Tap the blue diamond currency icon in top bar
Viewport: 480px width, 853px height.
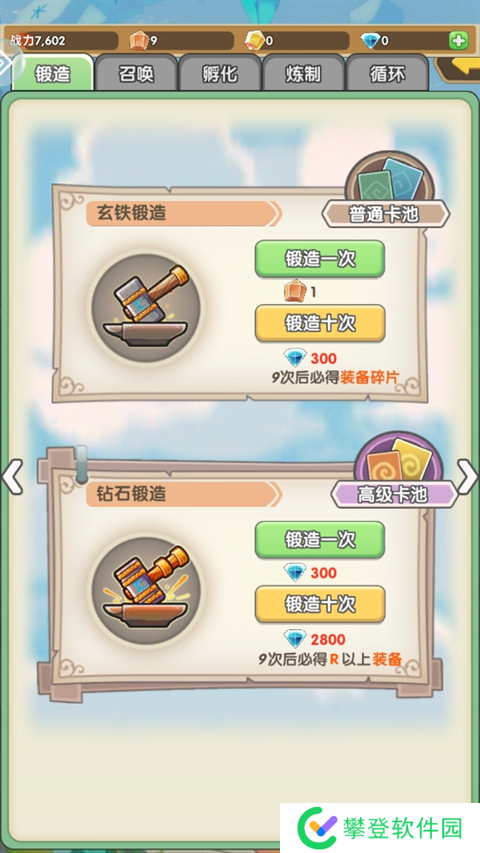coord(370,40)
